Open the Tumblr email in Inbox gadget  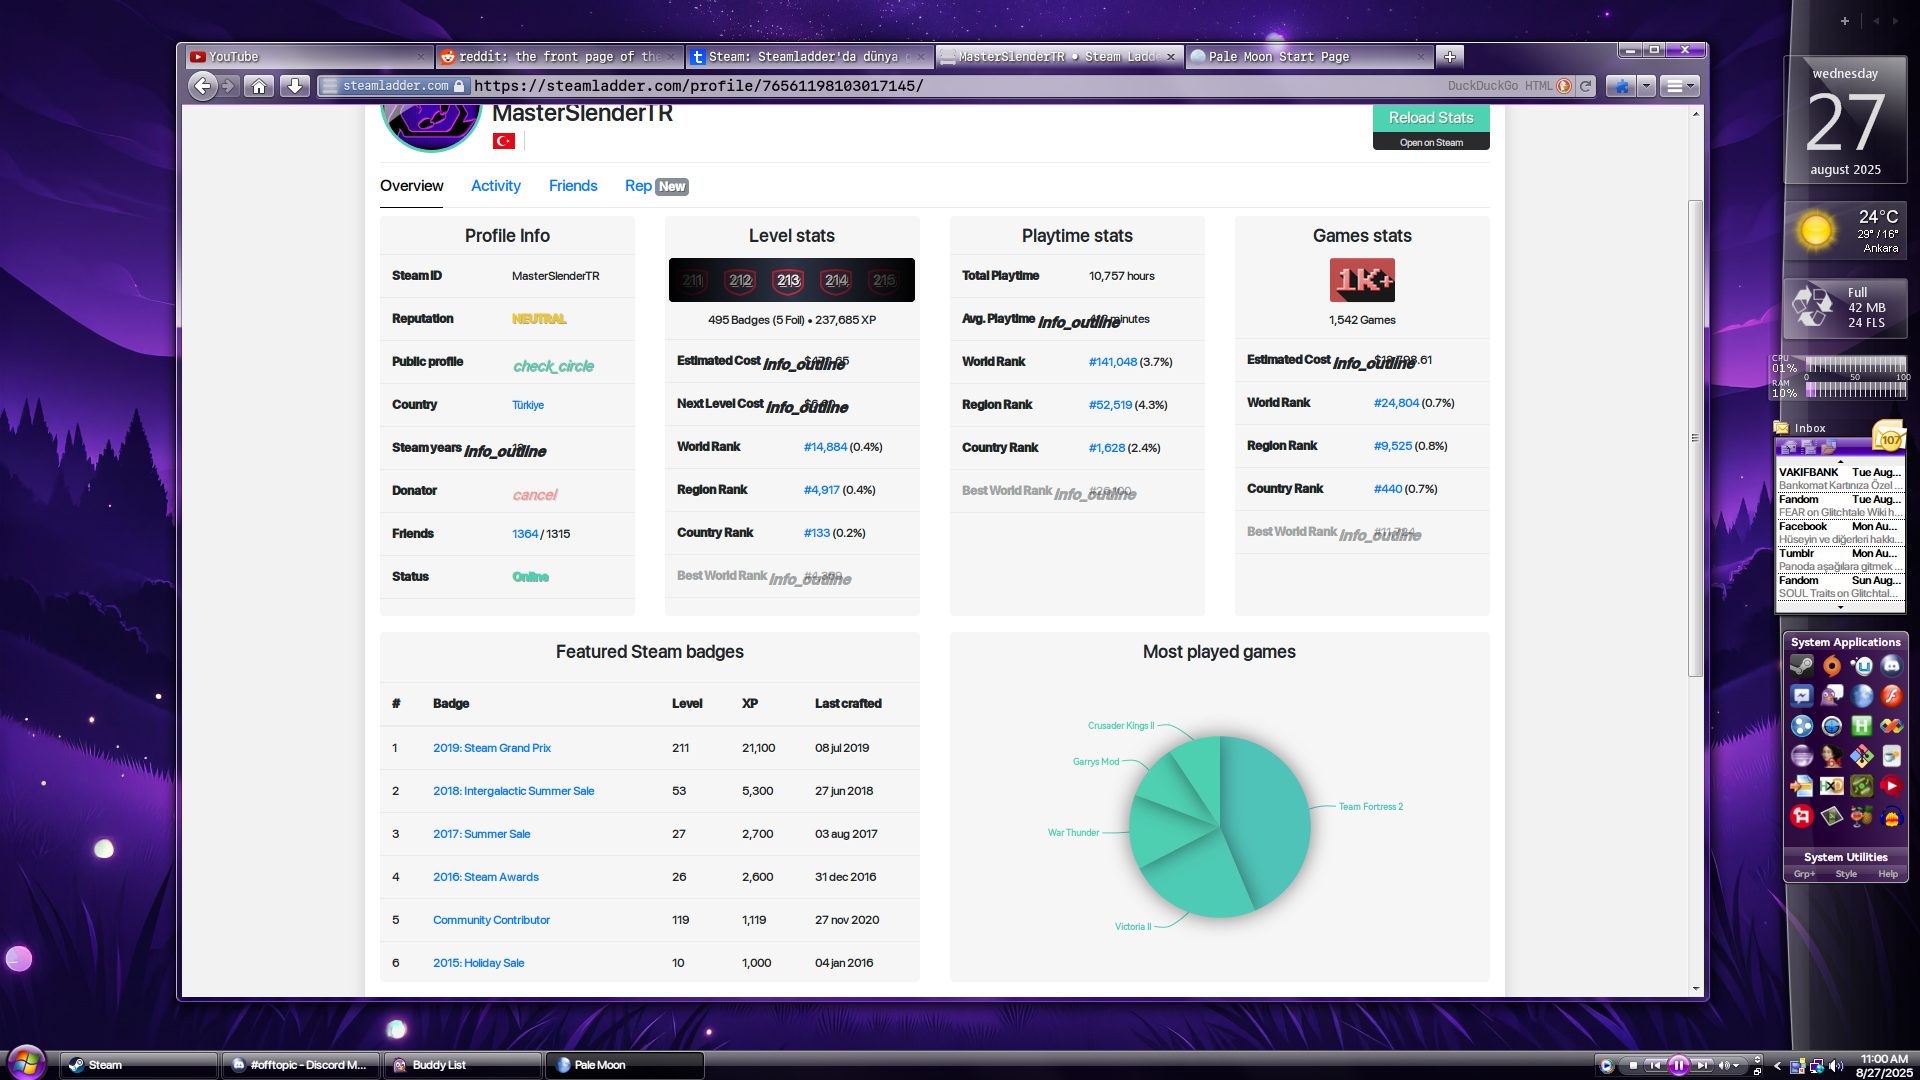pos(1840,560)
